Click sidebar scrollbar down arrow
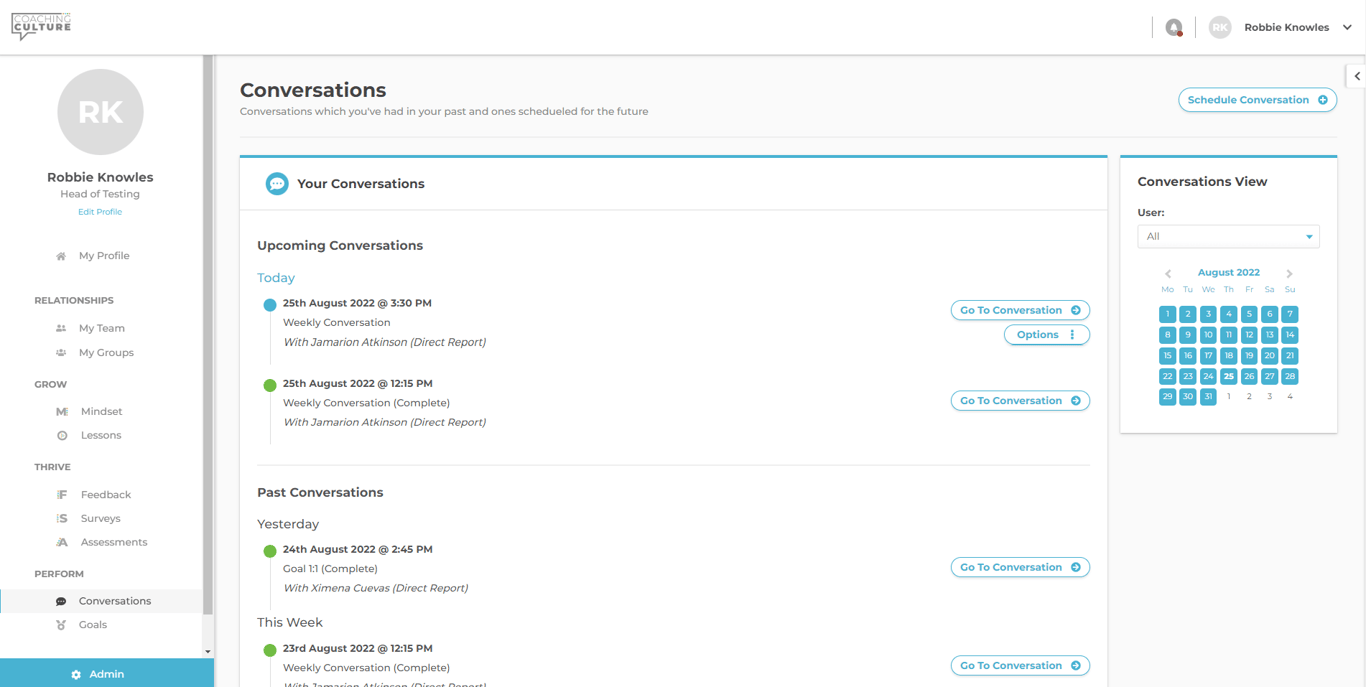 [208, 652]
